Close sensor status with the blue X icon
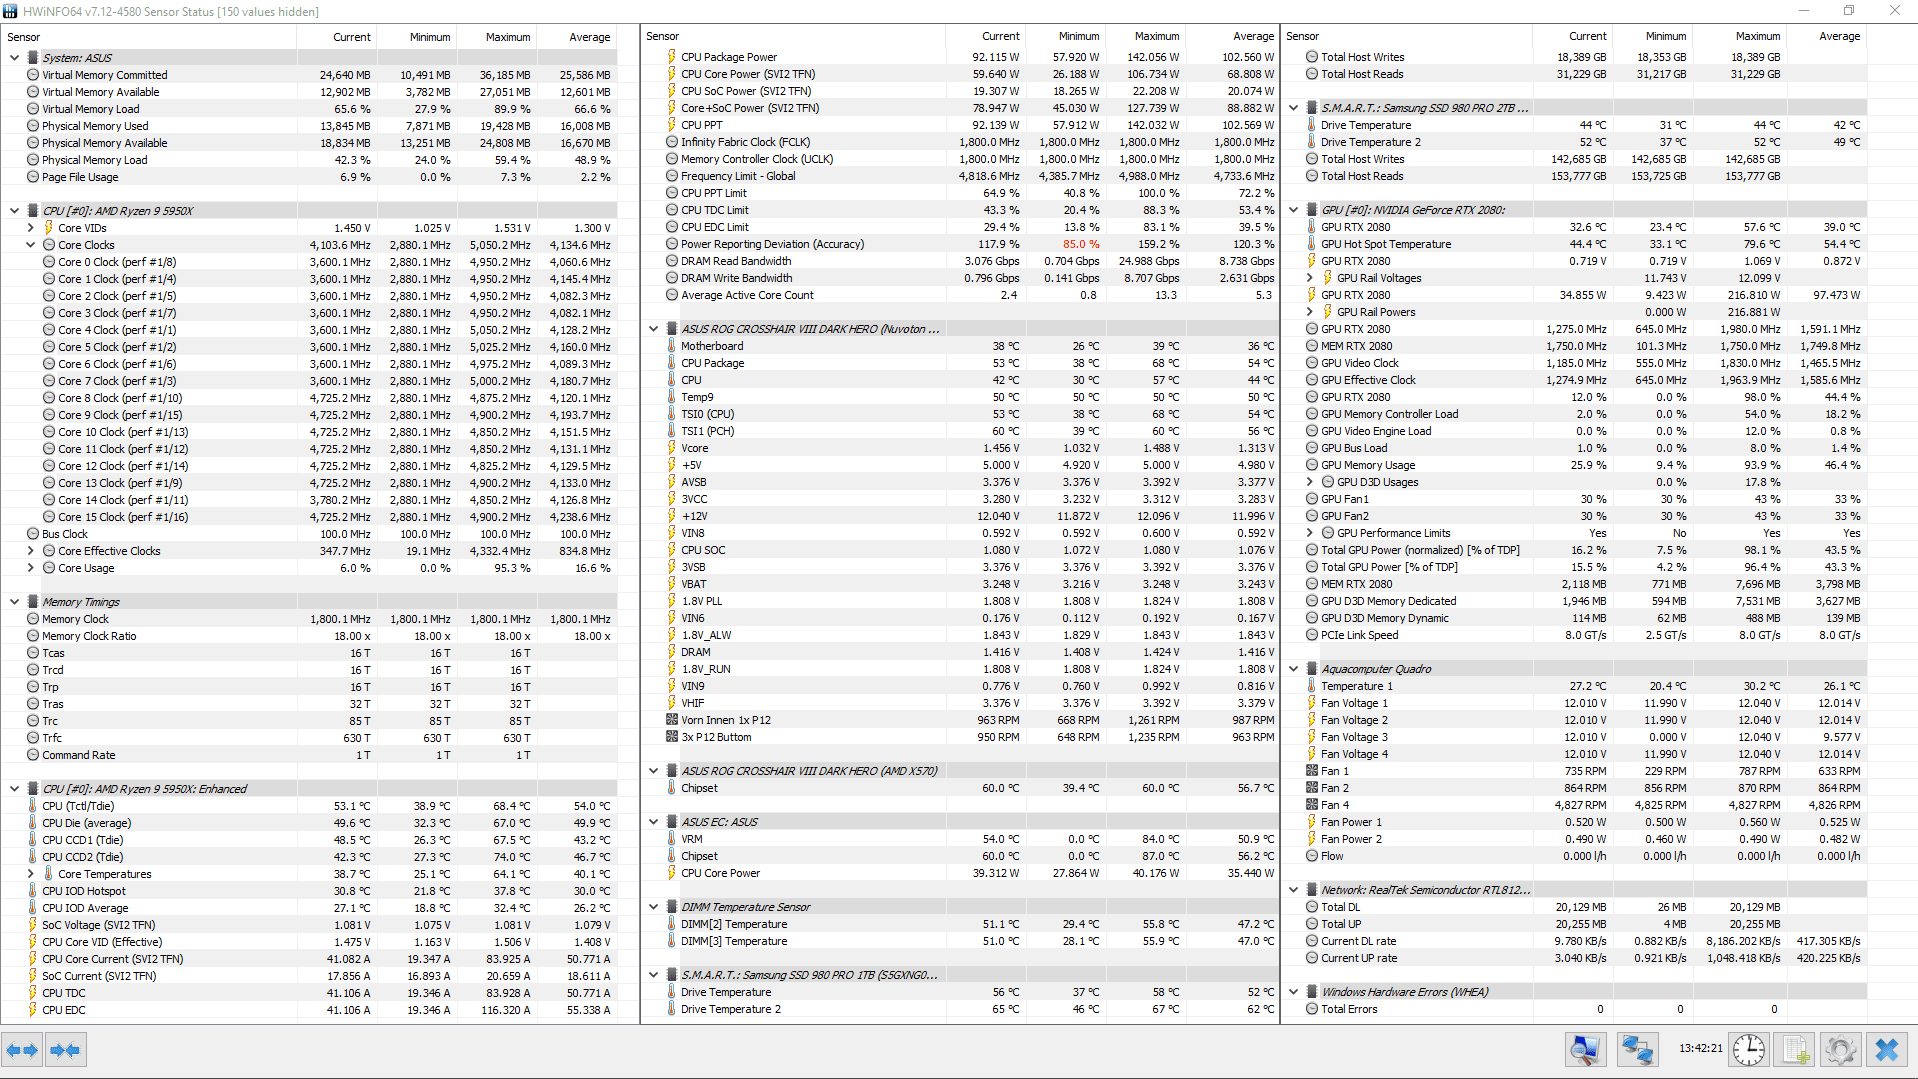This screenshot has width=1918, height=1079. pyautogui.click(x=1887, y=1049)
